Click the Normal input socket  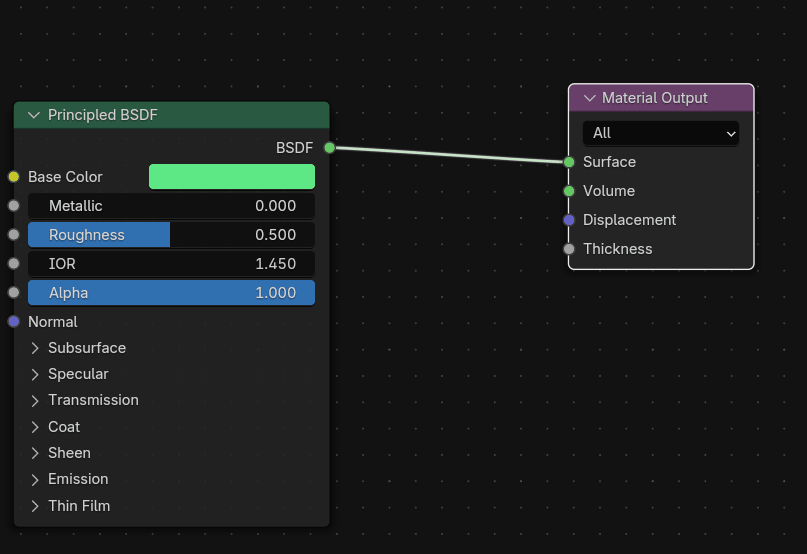[x=14, y=322]
